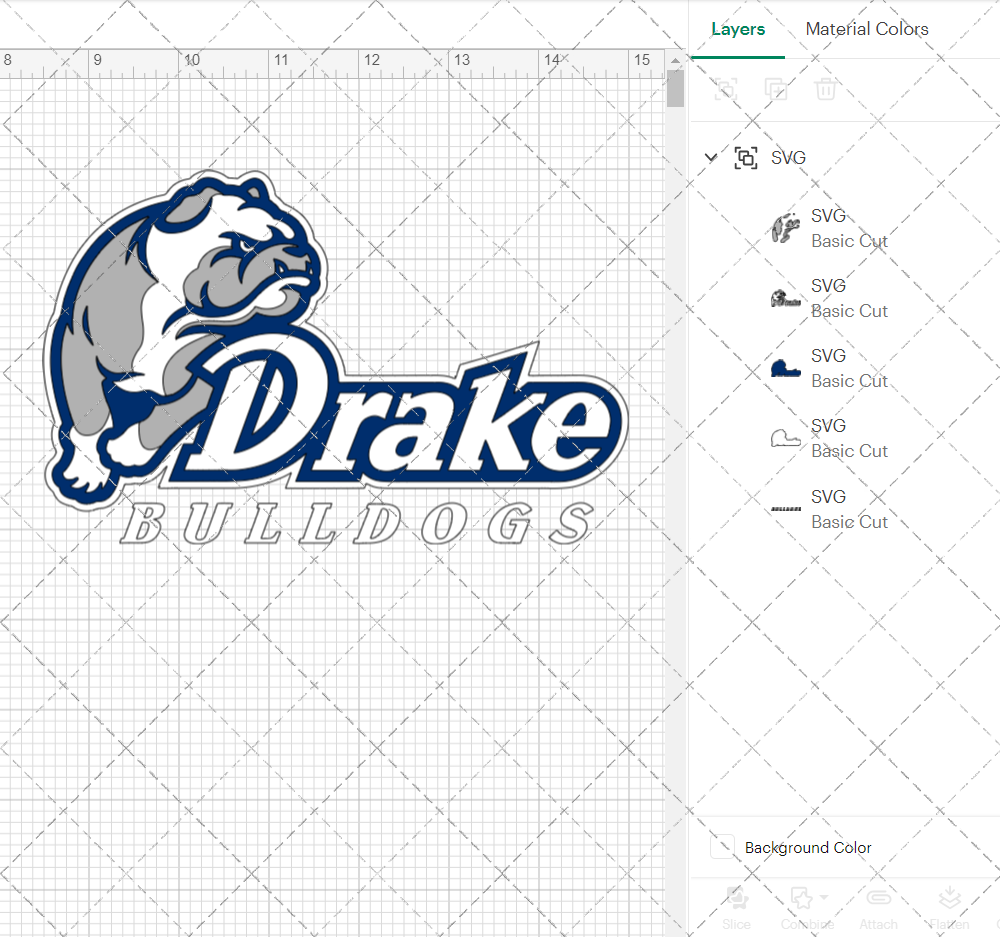Click the Attach tool
Viewport: 1000px width, 937px height.
(878, 907)
